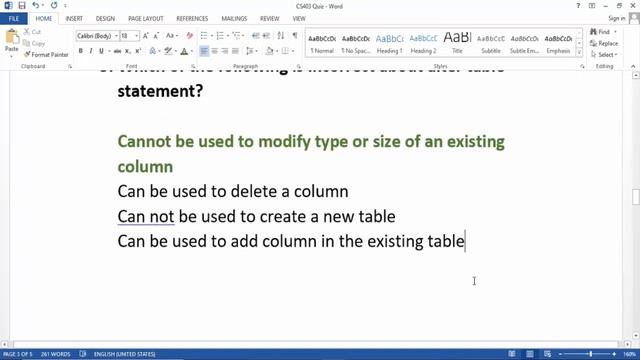Justify the paragraph text
640x360 pixels.
point(235,51)
